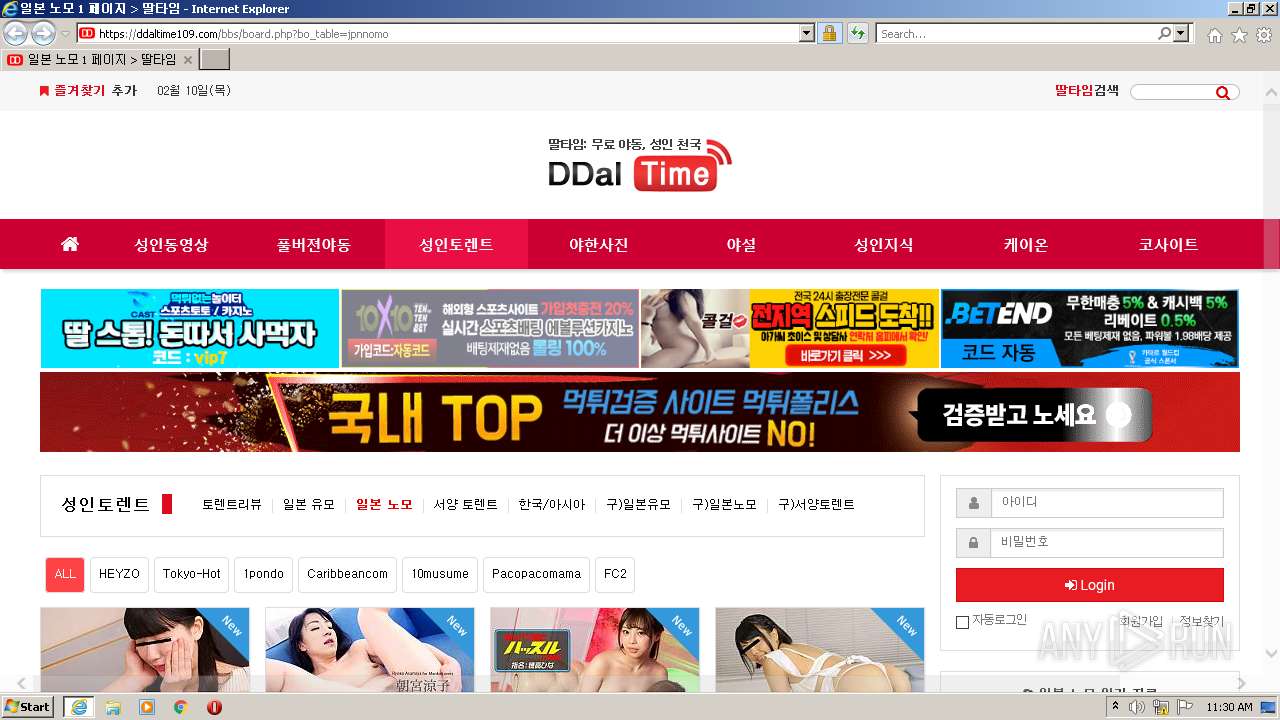Click the red Login button

(1090, 585)
